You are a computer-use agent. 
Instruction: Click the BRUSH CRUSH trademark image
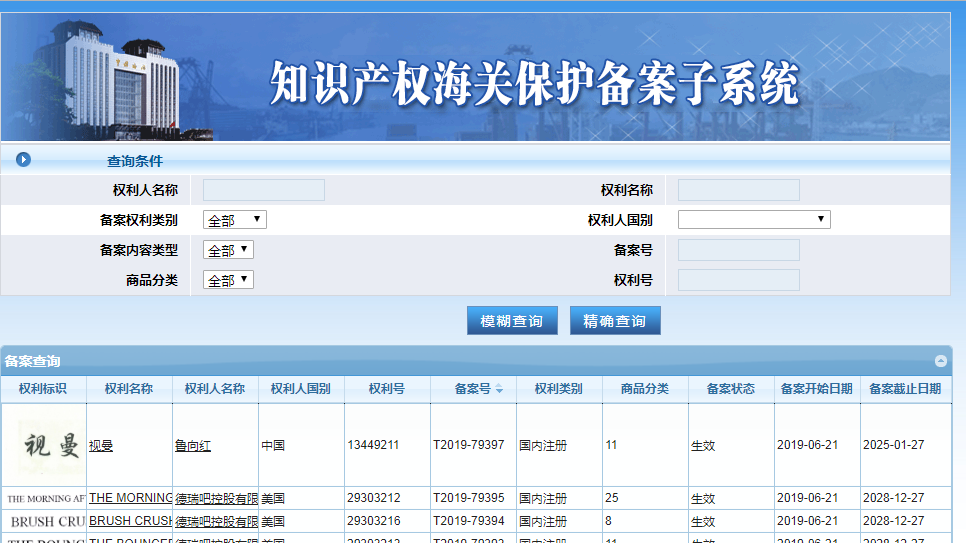click(44, 521)
